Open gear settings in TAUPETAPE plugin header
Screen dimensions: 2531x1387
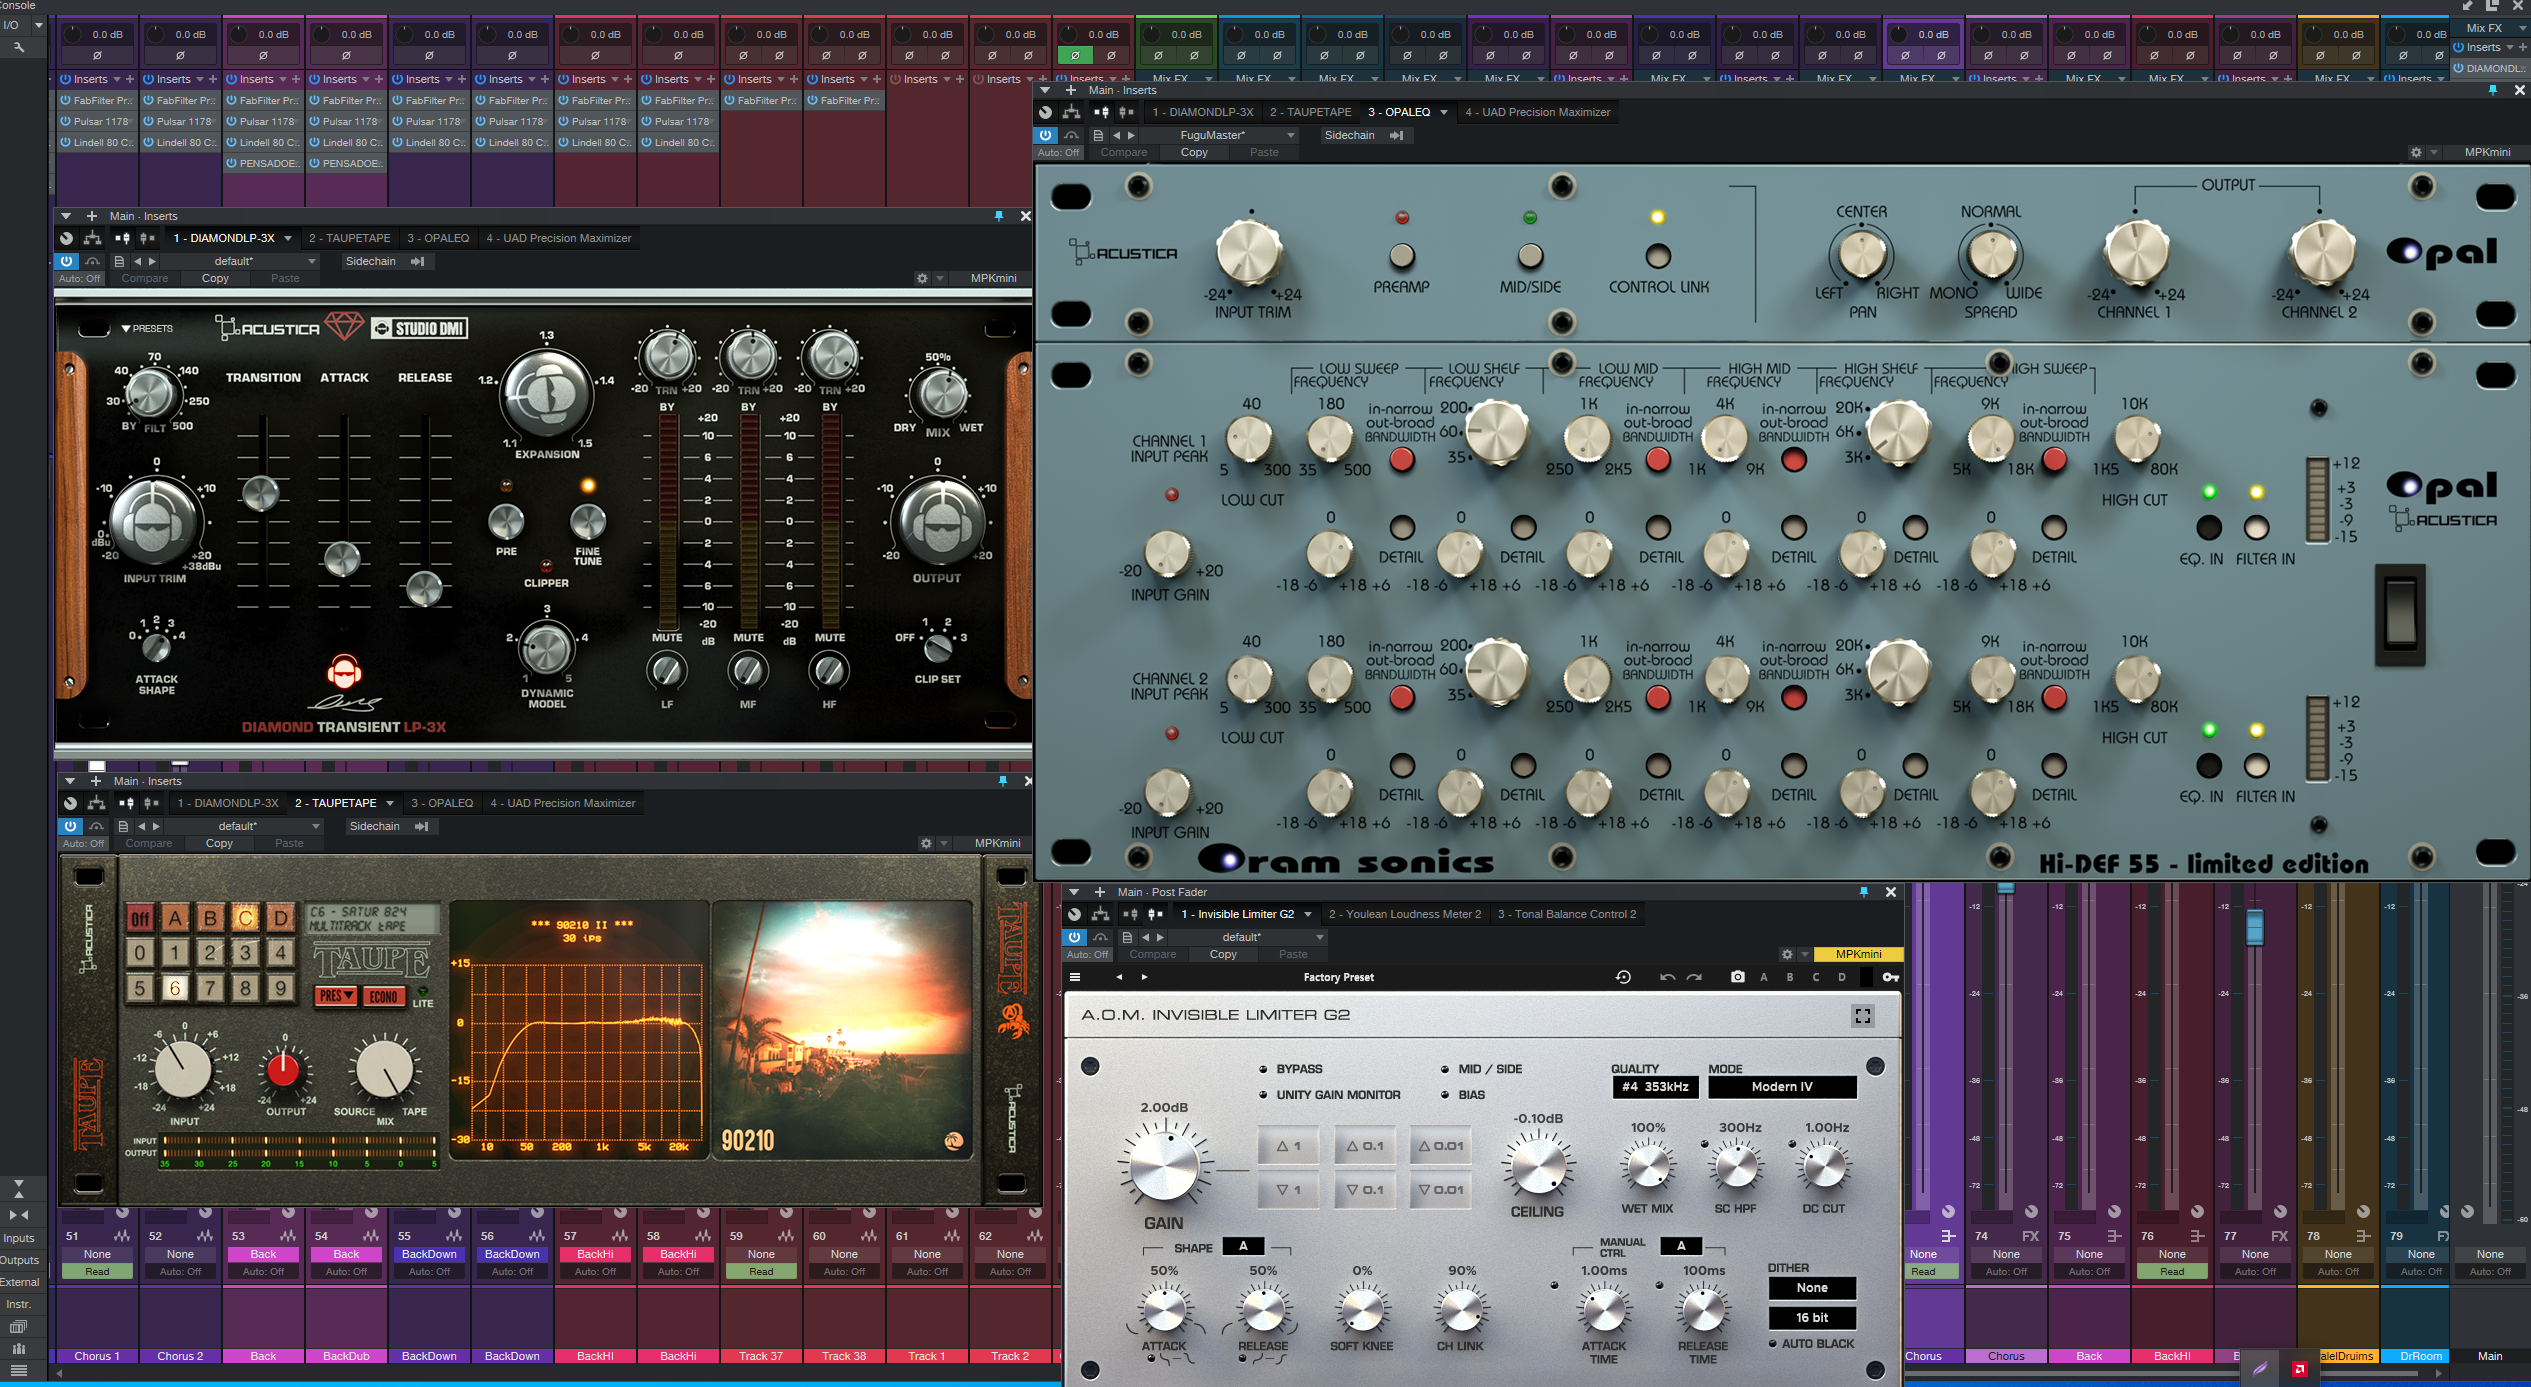tap(926, 843)
